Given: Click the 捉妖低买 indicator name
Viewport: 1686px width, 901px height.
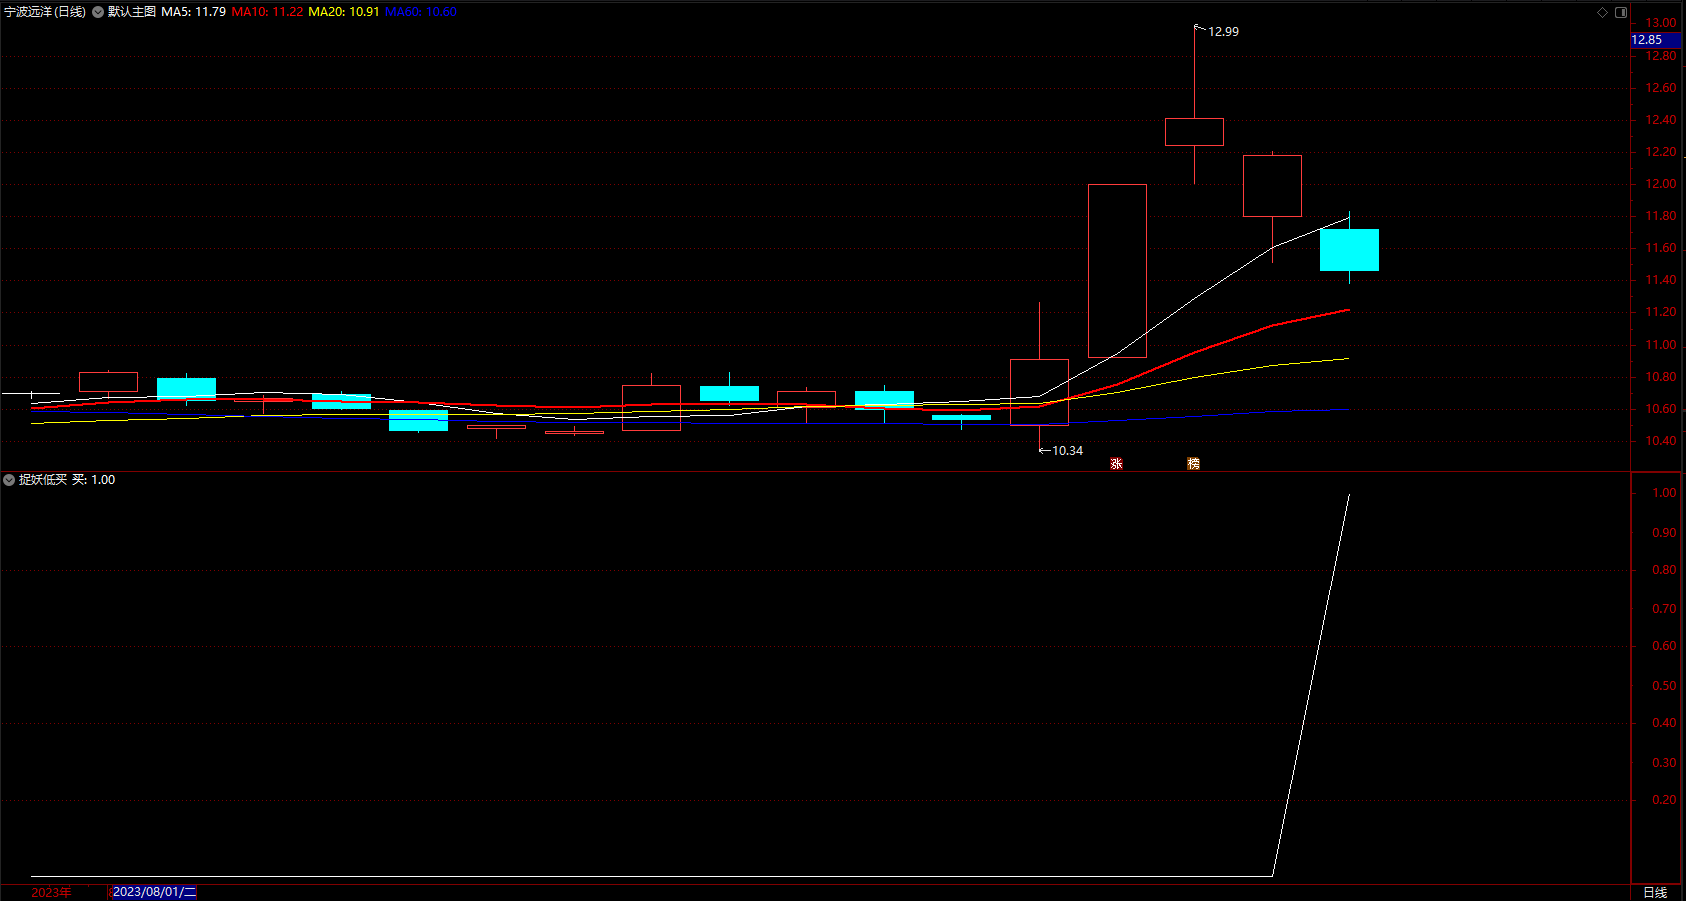Looking at the screenshot, I should click(43, 480).
